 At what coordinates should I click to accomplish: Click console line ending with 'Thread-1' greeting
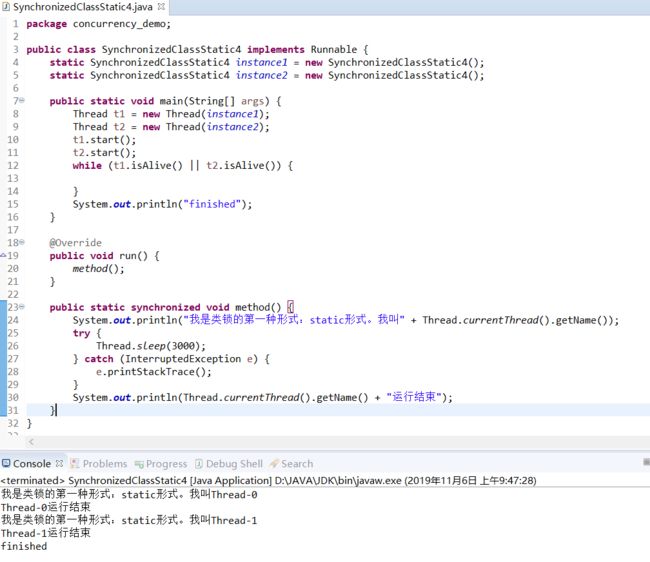pyautogui.click(x=129, y=520)
